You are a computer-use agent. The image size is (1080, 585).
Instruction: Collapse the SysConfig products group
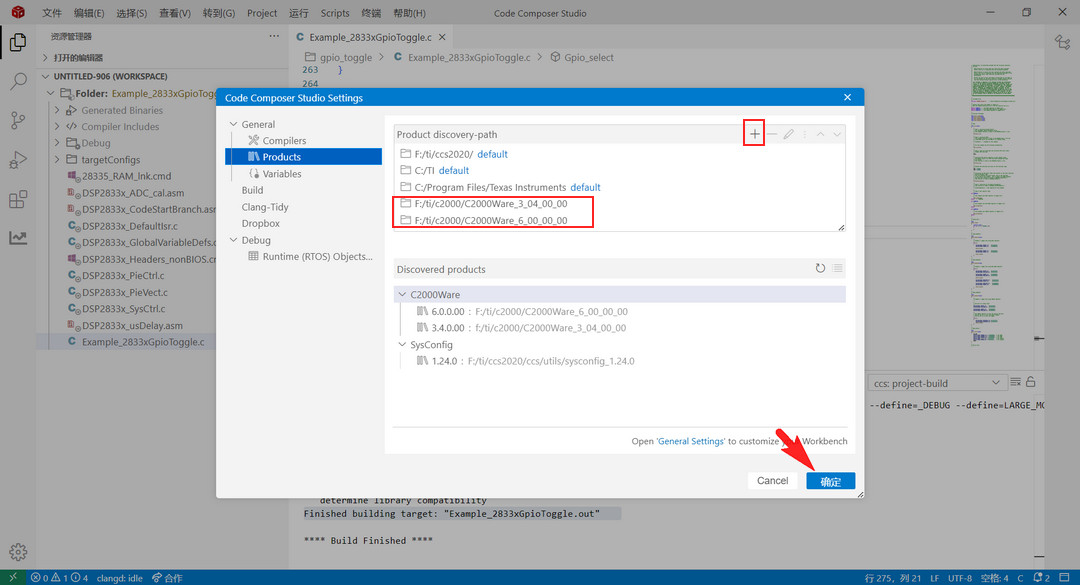(402, 345)
